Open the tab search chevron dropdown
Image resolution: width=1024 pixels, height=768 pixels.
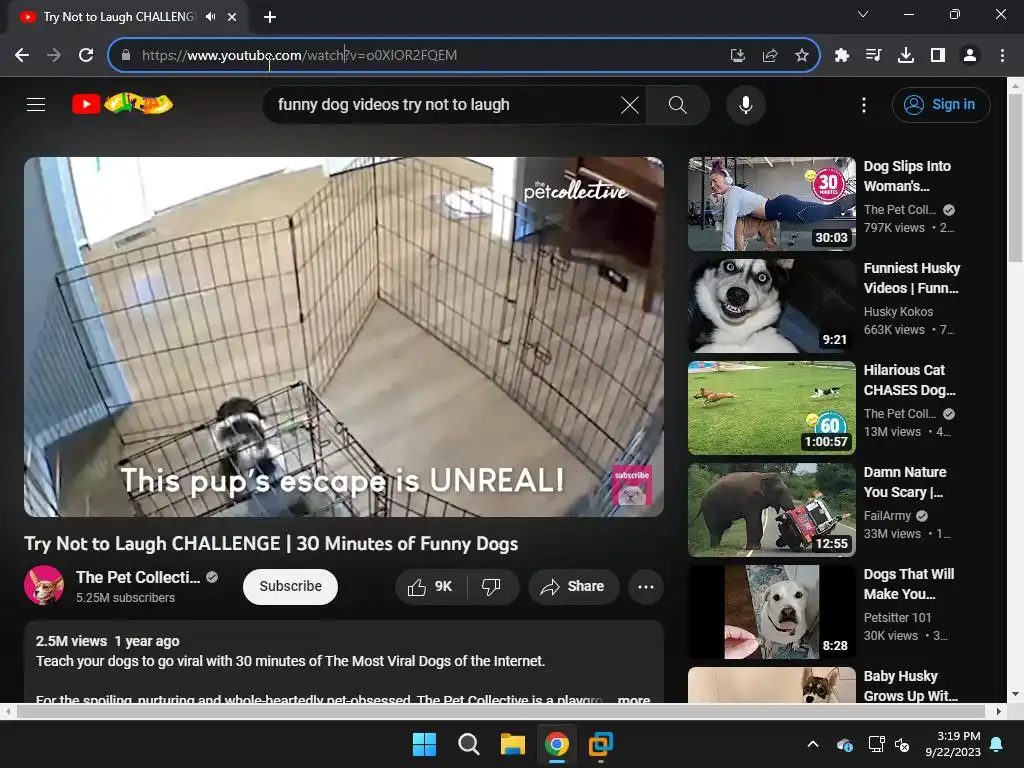click(863, 14)
